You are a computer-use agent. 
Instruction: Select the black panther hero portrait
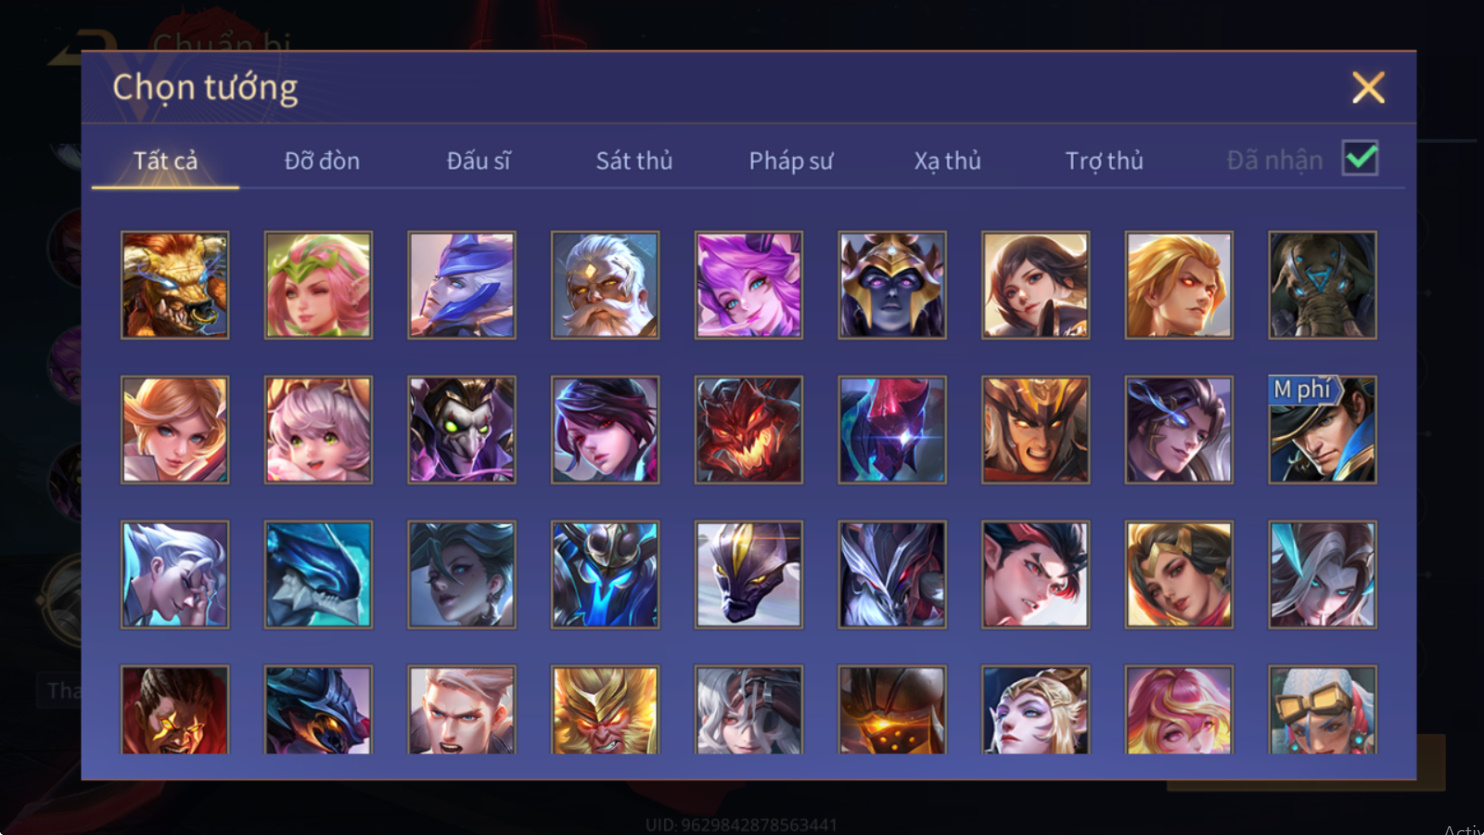(749, 575)
